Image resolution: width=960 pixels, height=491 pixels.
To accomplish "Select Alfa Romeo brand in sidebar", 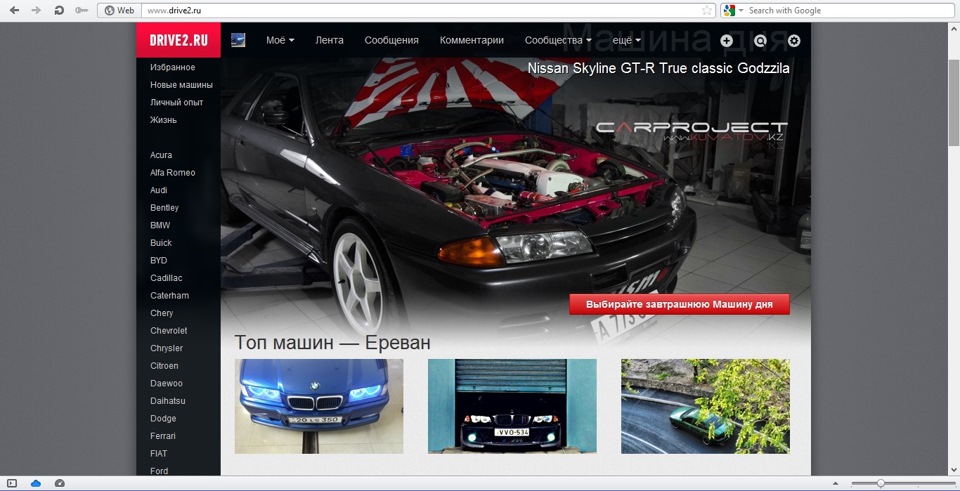I will click(x=173, y=173).
